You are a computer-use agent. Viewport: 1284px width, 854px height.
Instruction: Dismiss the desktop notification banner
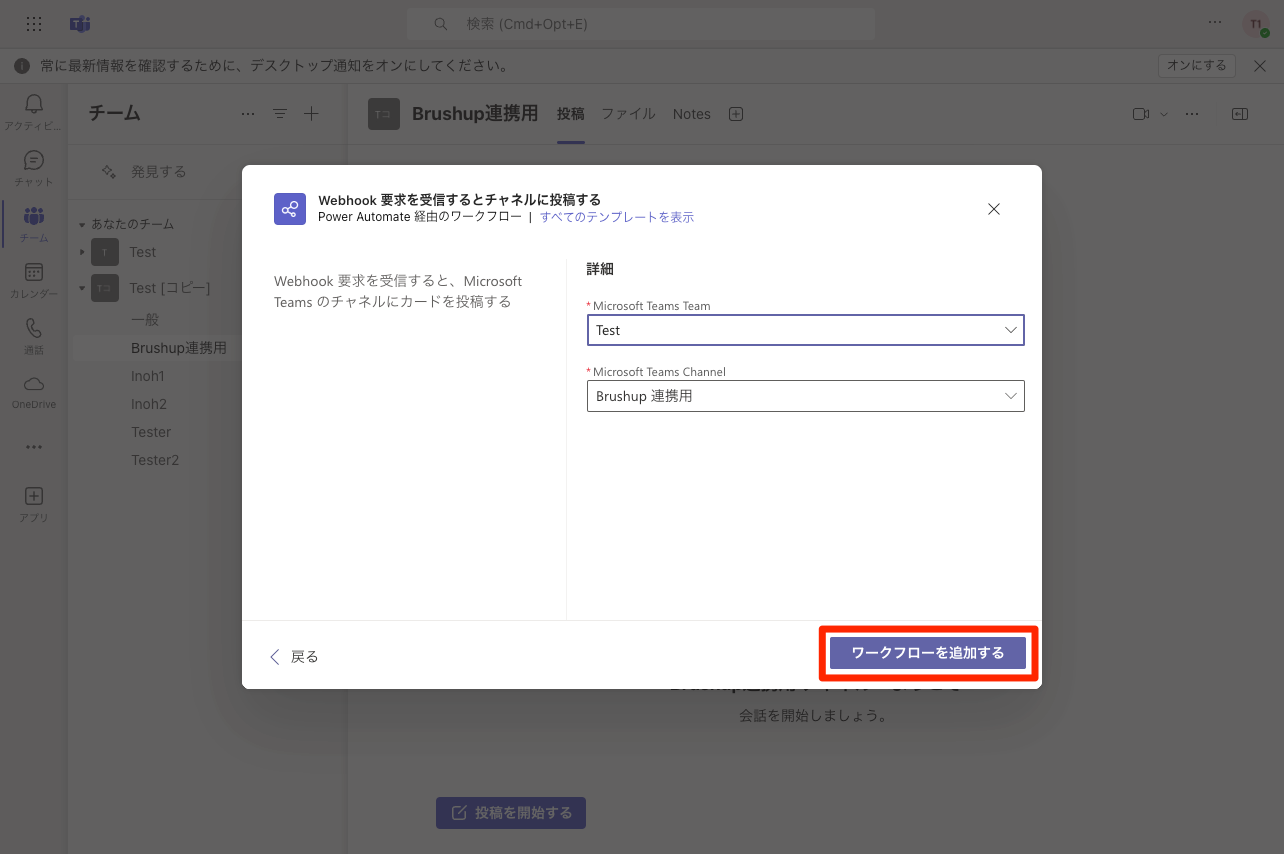click(x=1260, y=65)
